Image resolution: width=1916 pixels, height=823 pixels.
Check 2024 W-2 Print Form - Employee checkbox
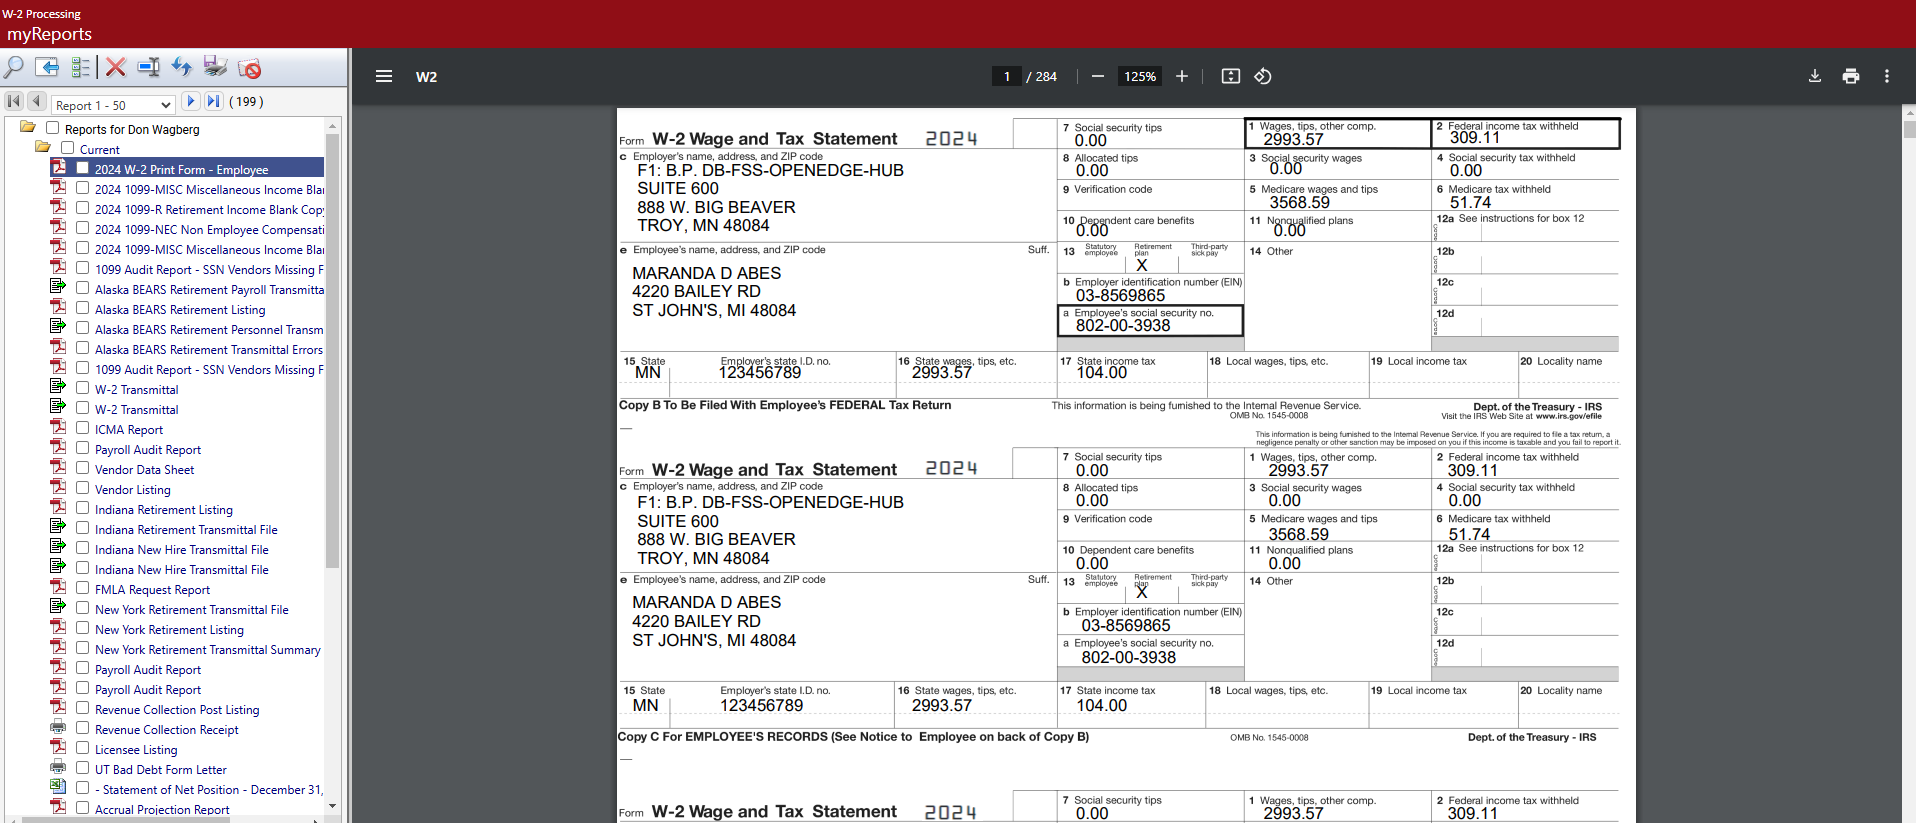[x=83, y=168]
